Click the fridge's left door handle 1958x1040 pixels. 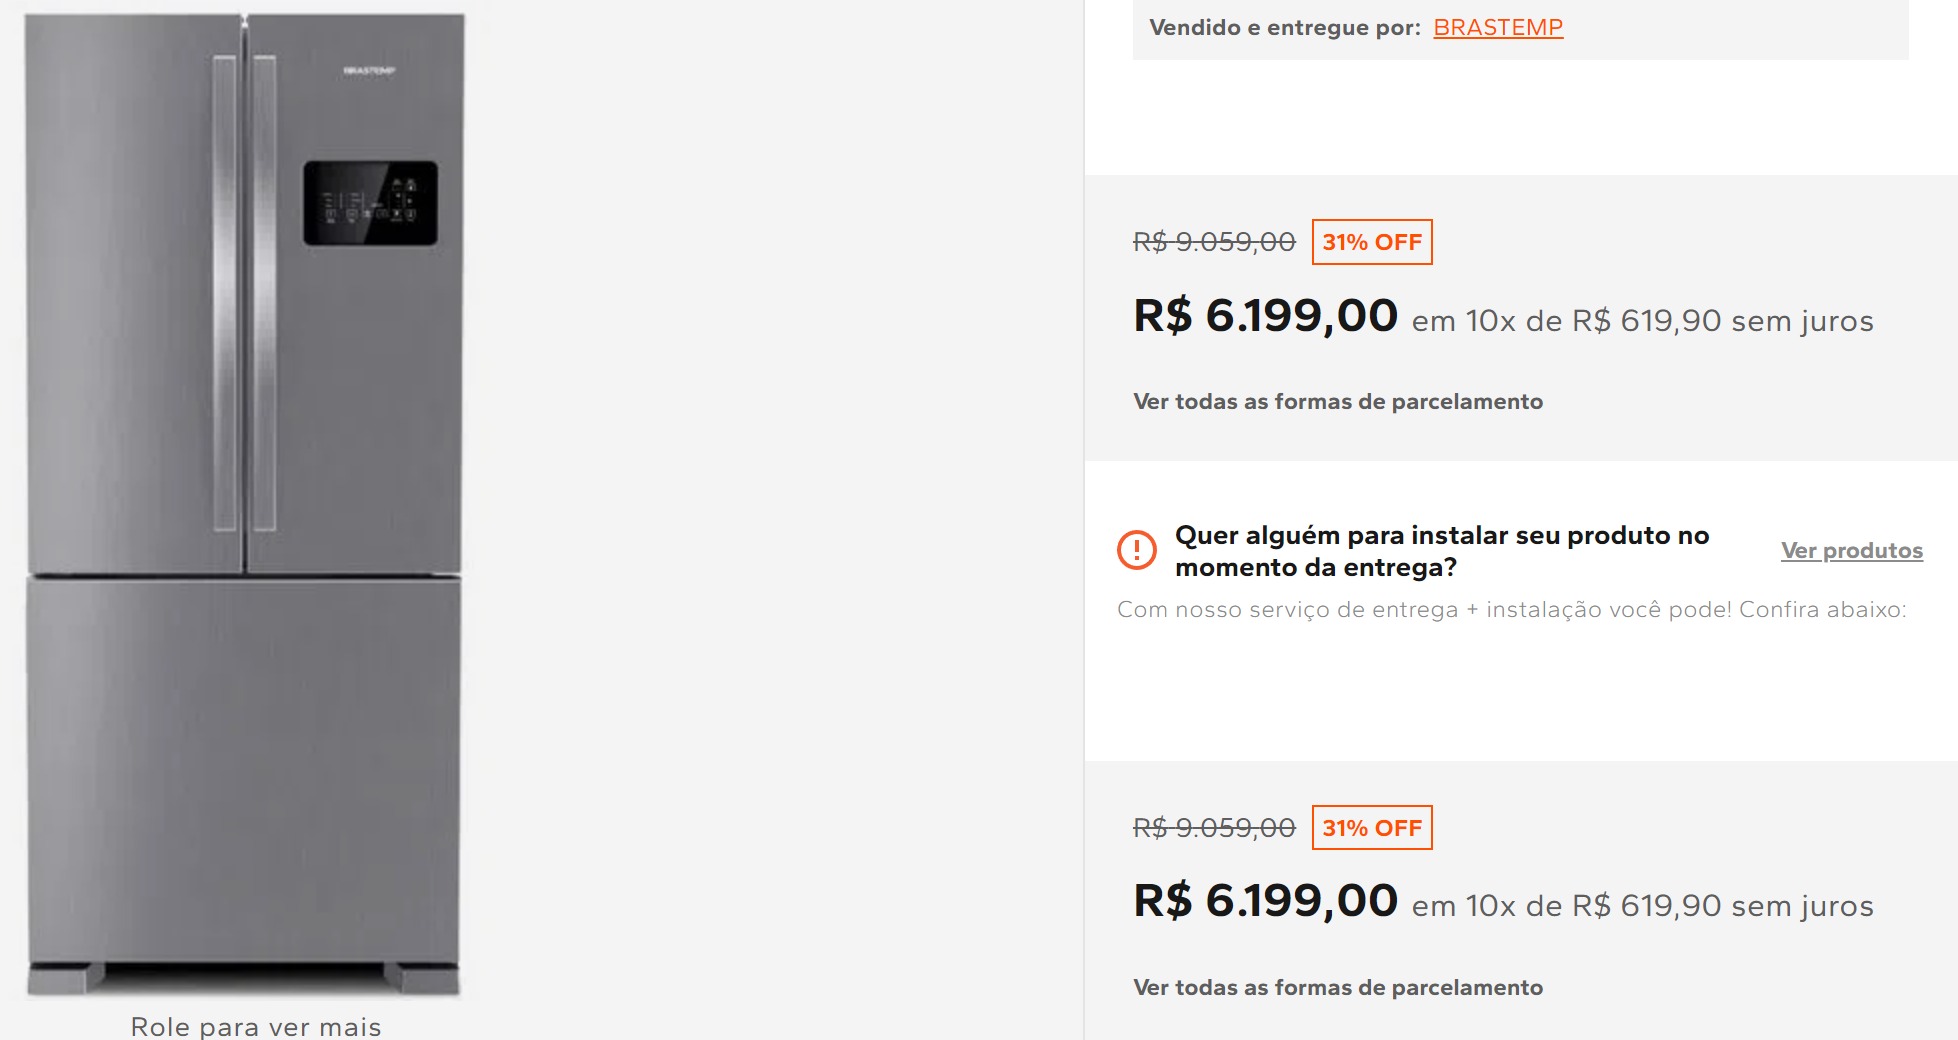pyautogui.click(x=224, y=290)
